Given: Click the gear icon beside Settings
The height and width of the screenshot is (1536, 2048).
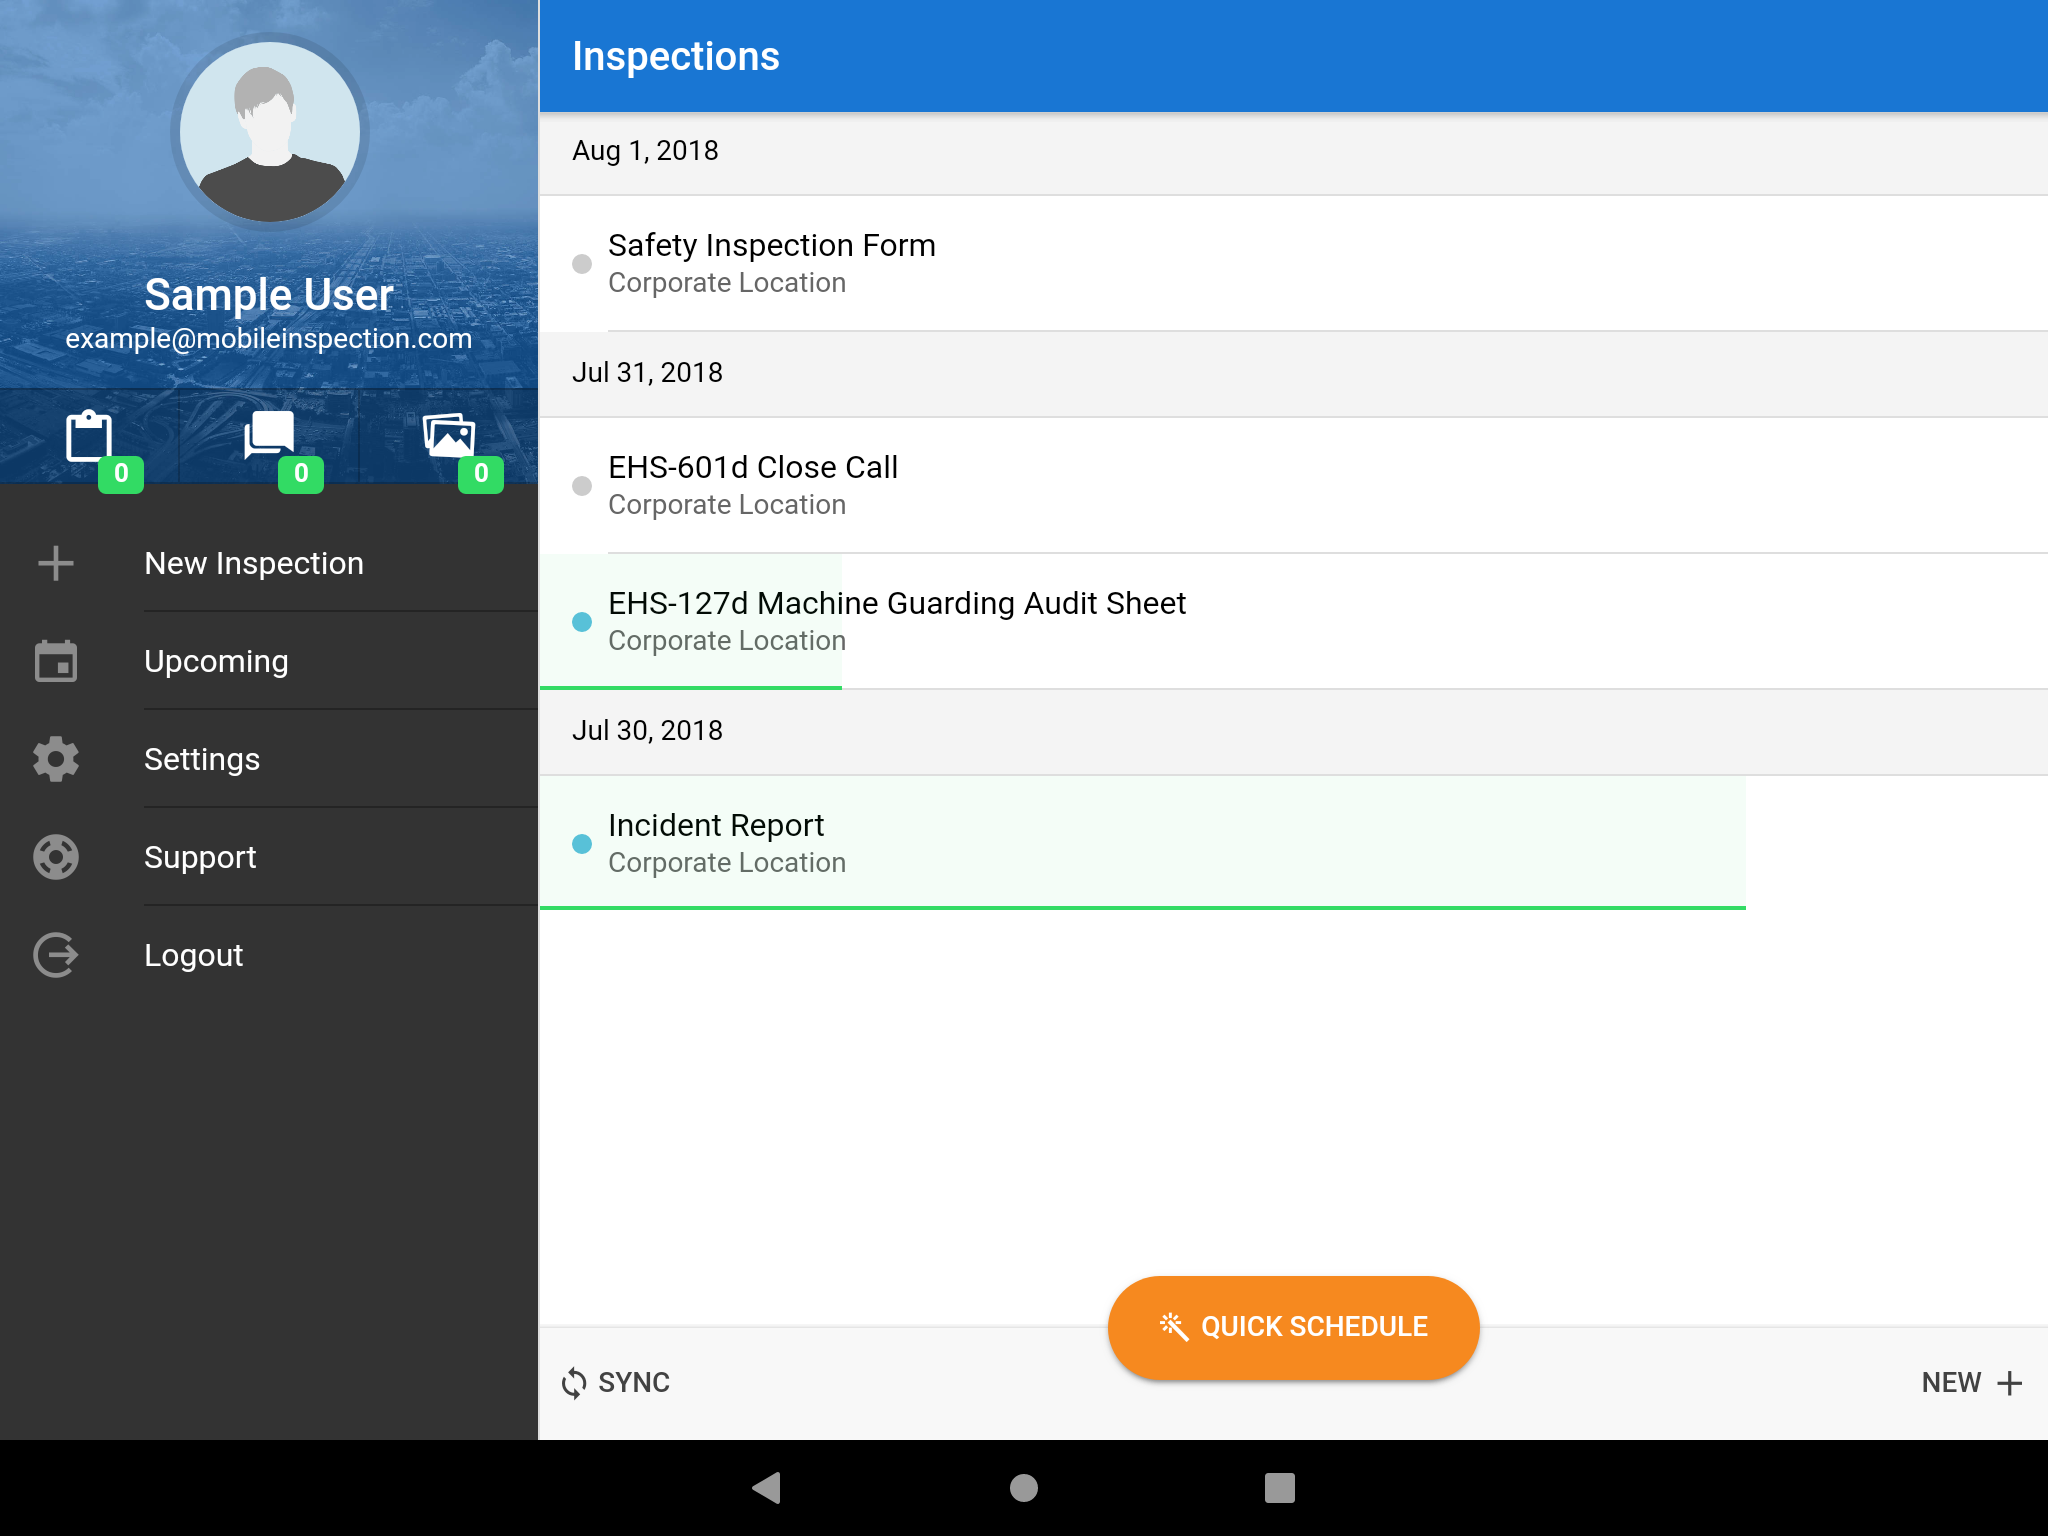Looking at the screenshot, I should tap(56, 759).
